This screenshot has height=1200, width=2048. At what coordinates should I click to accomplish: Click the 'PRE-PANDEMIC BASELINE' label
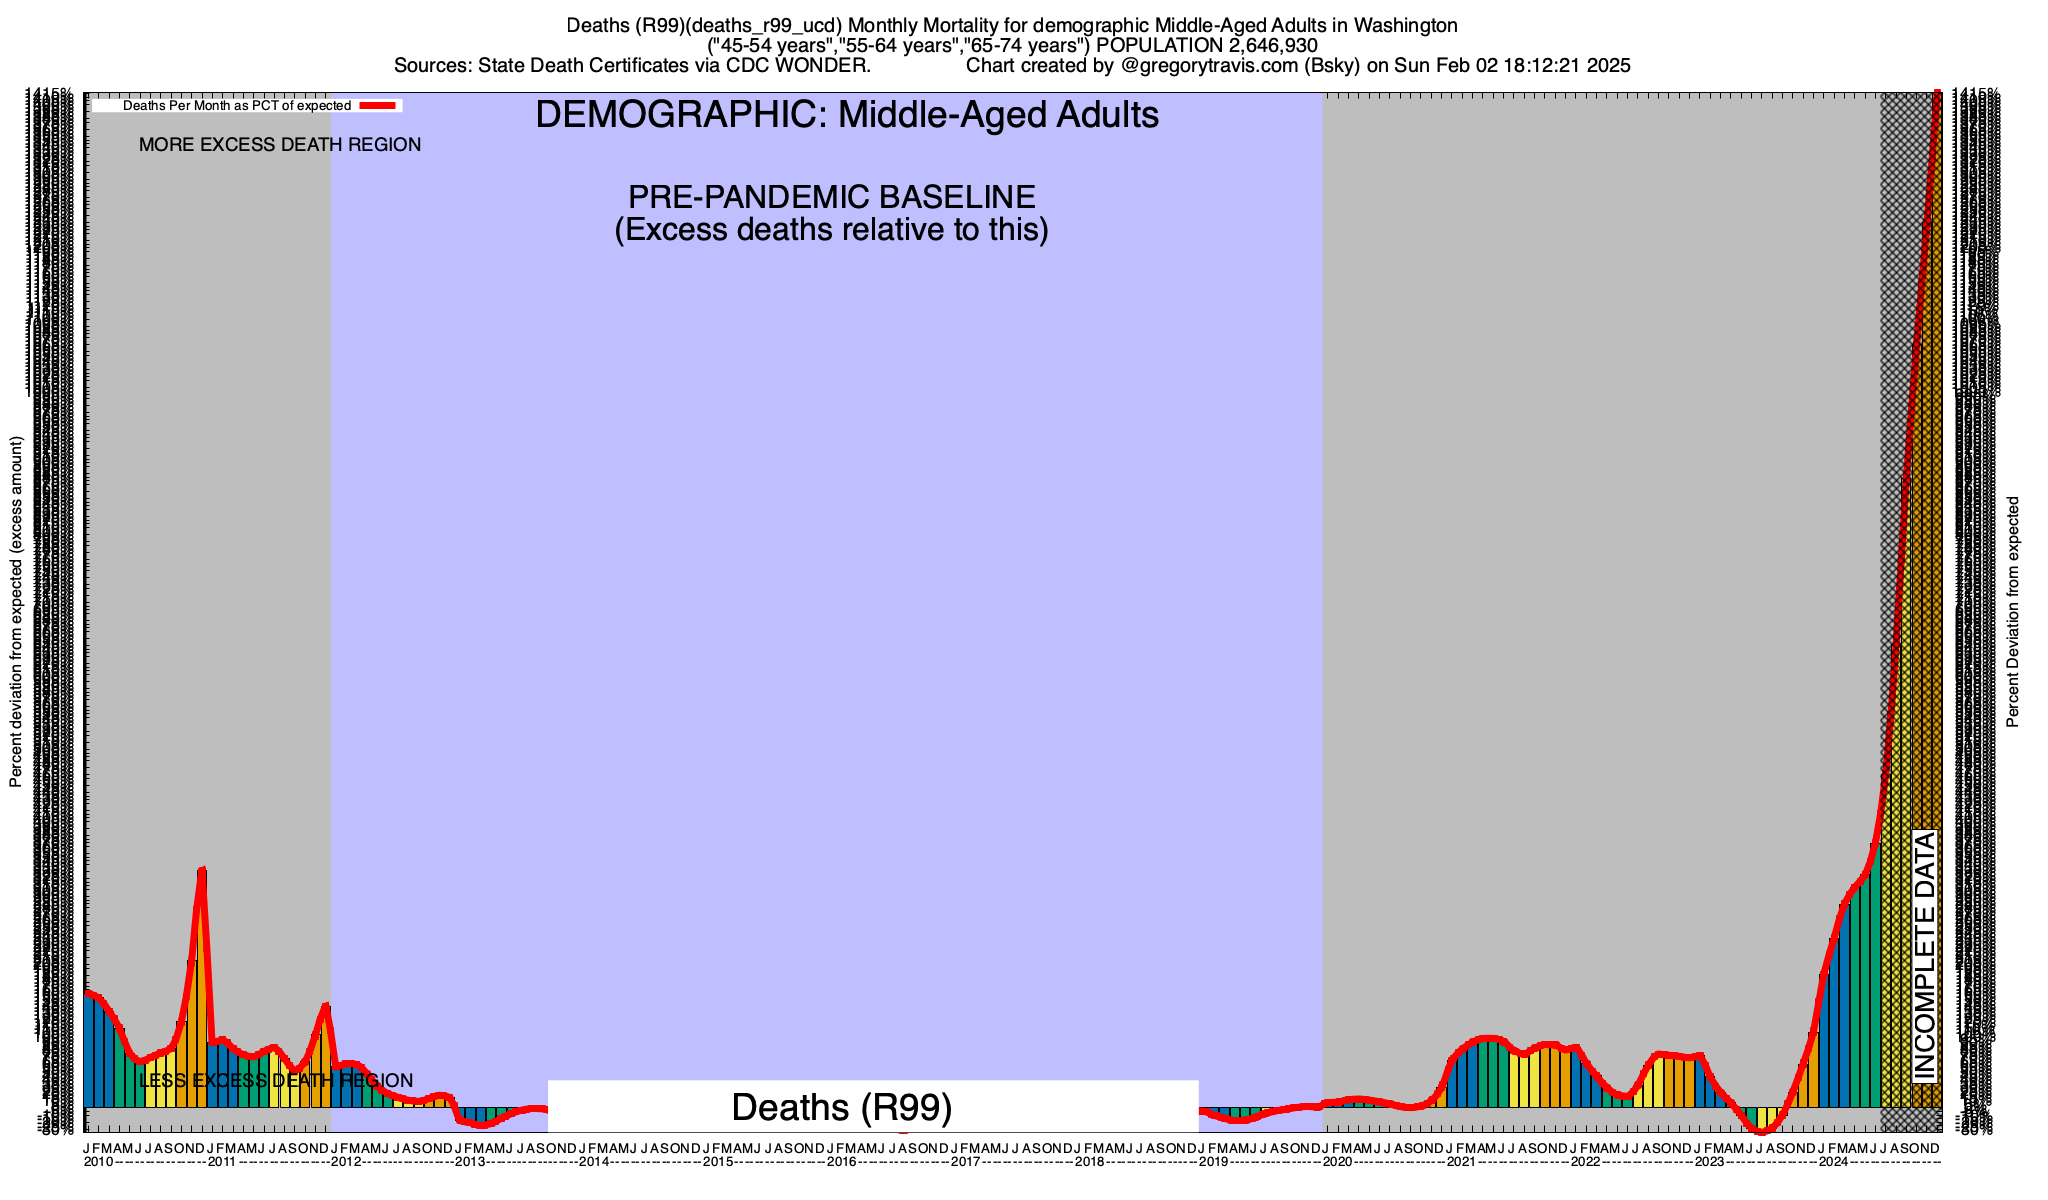click(x=831, y=196)
